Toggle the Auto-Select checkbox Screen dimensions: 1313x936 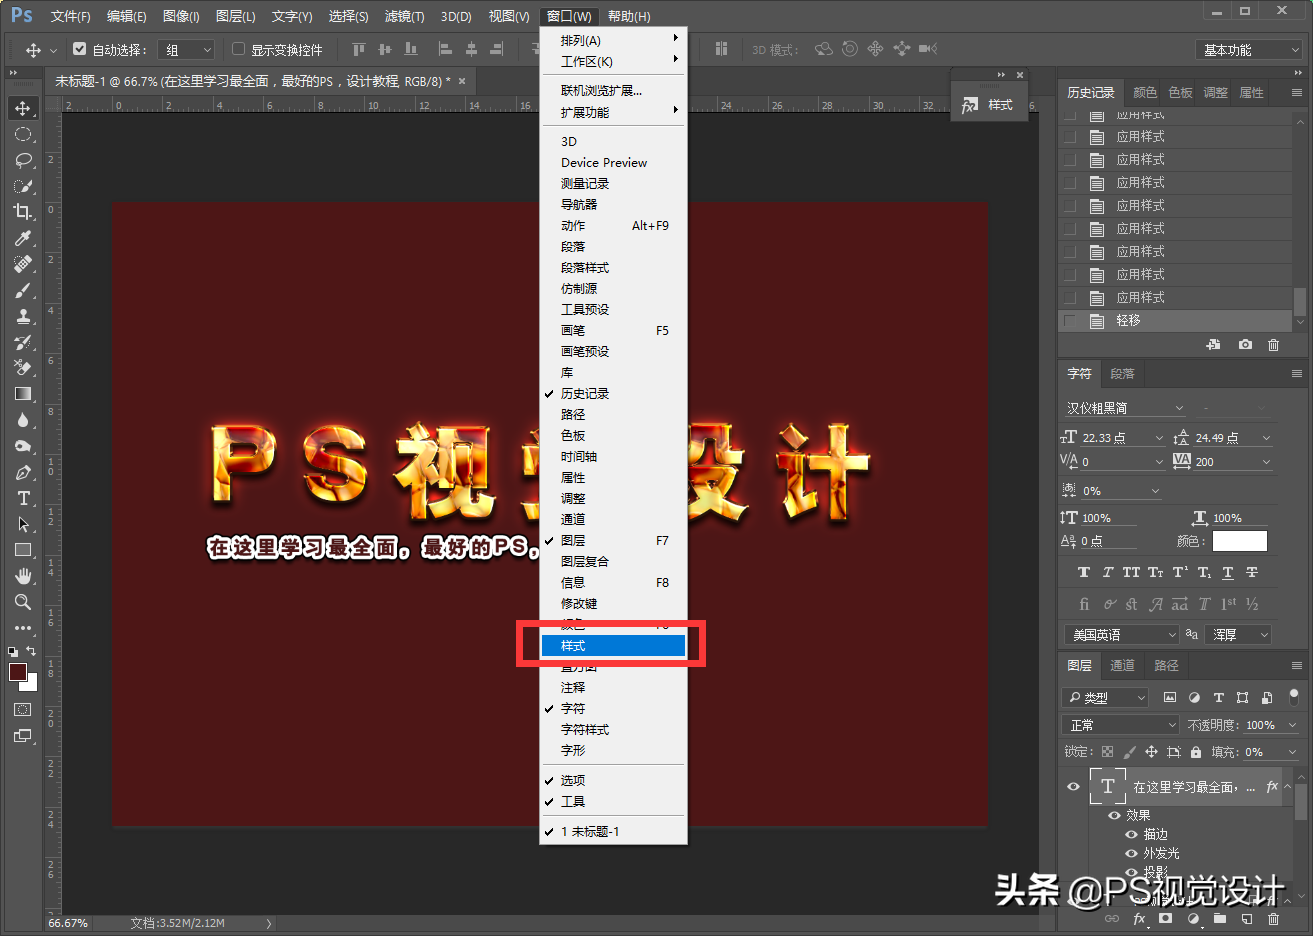(80, 49)
